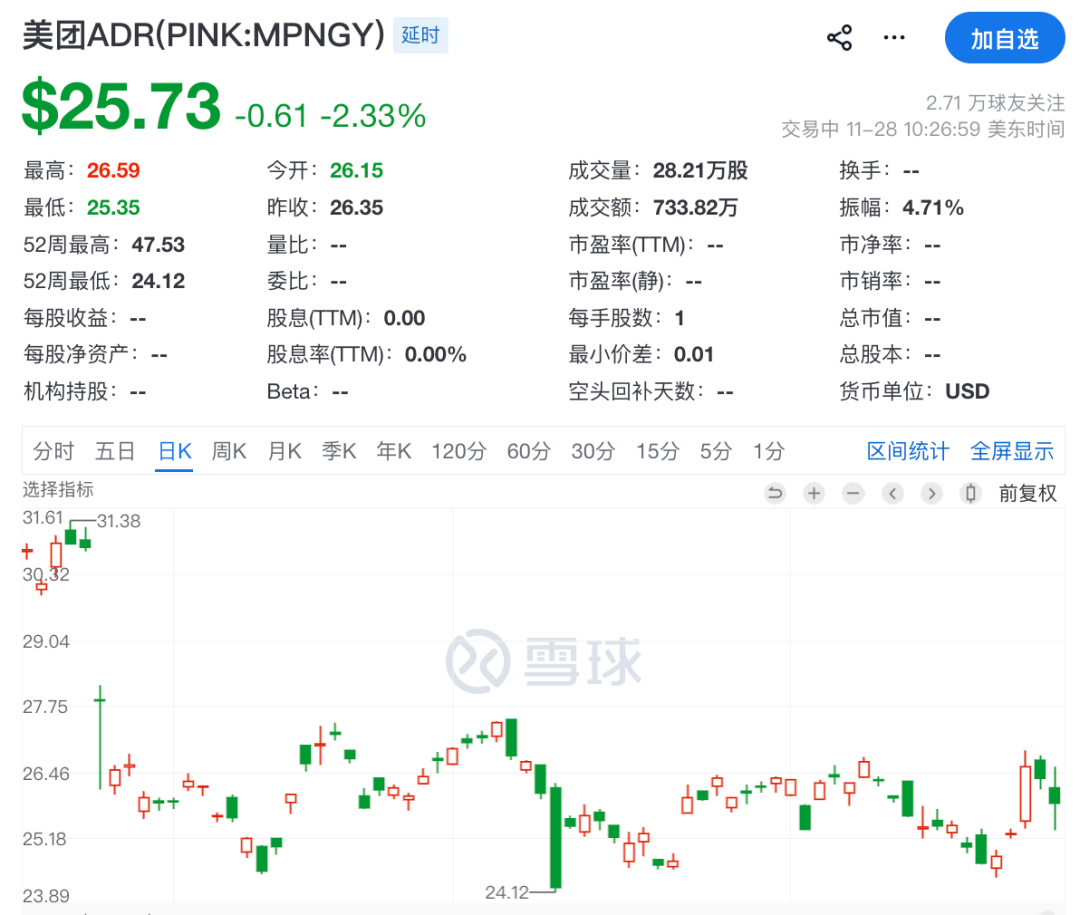This screenshot has height=915, width=1080.
Task: Click the share icon
Action: (x=839, y=37)
